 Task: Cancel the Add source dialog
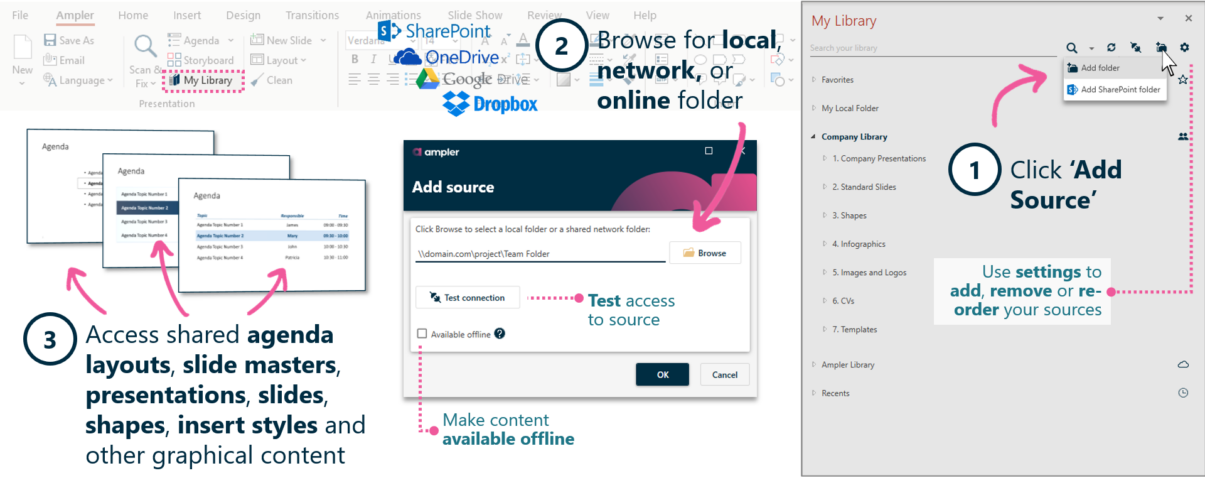[724, 374]
